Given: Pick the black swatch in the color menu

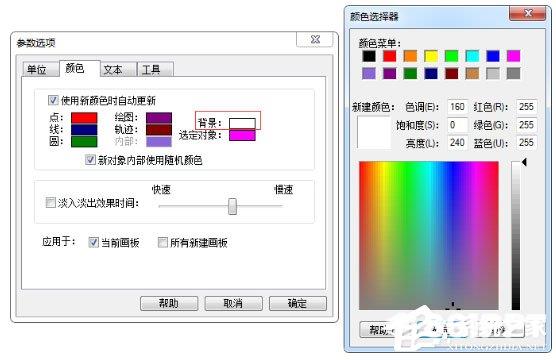Looking at the screenshot, I should tap(369, 56).
